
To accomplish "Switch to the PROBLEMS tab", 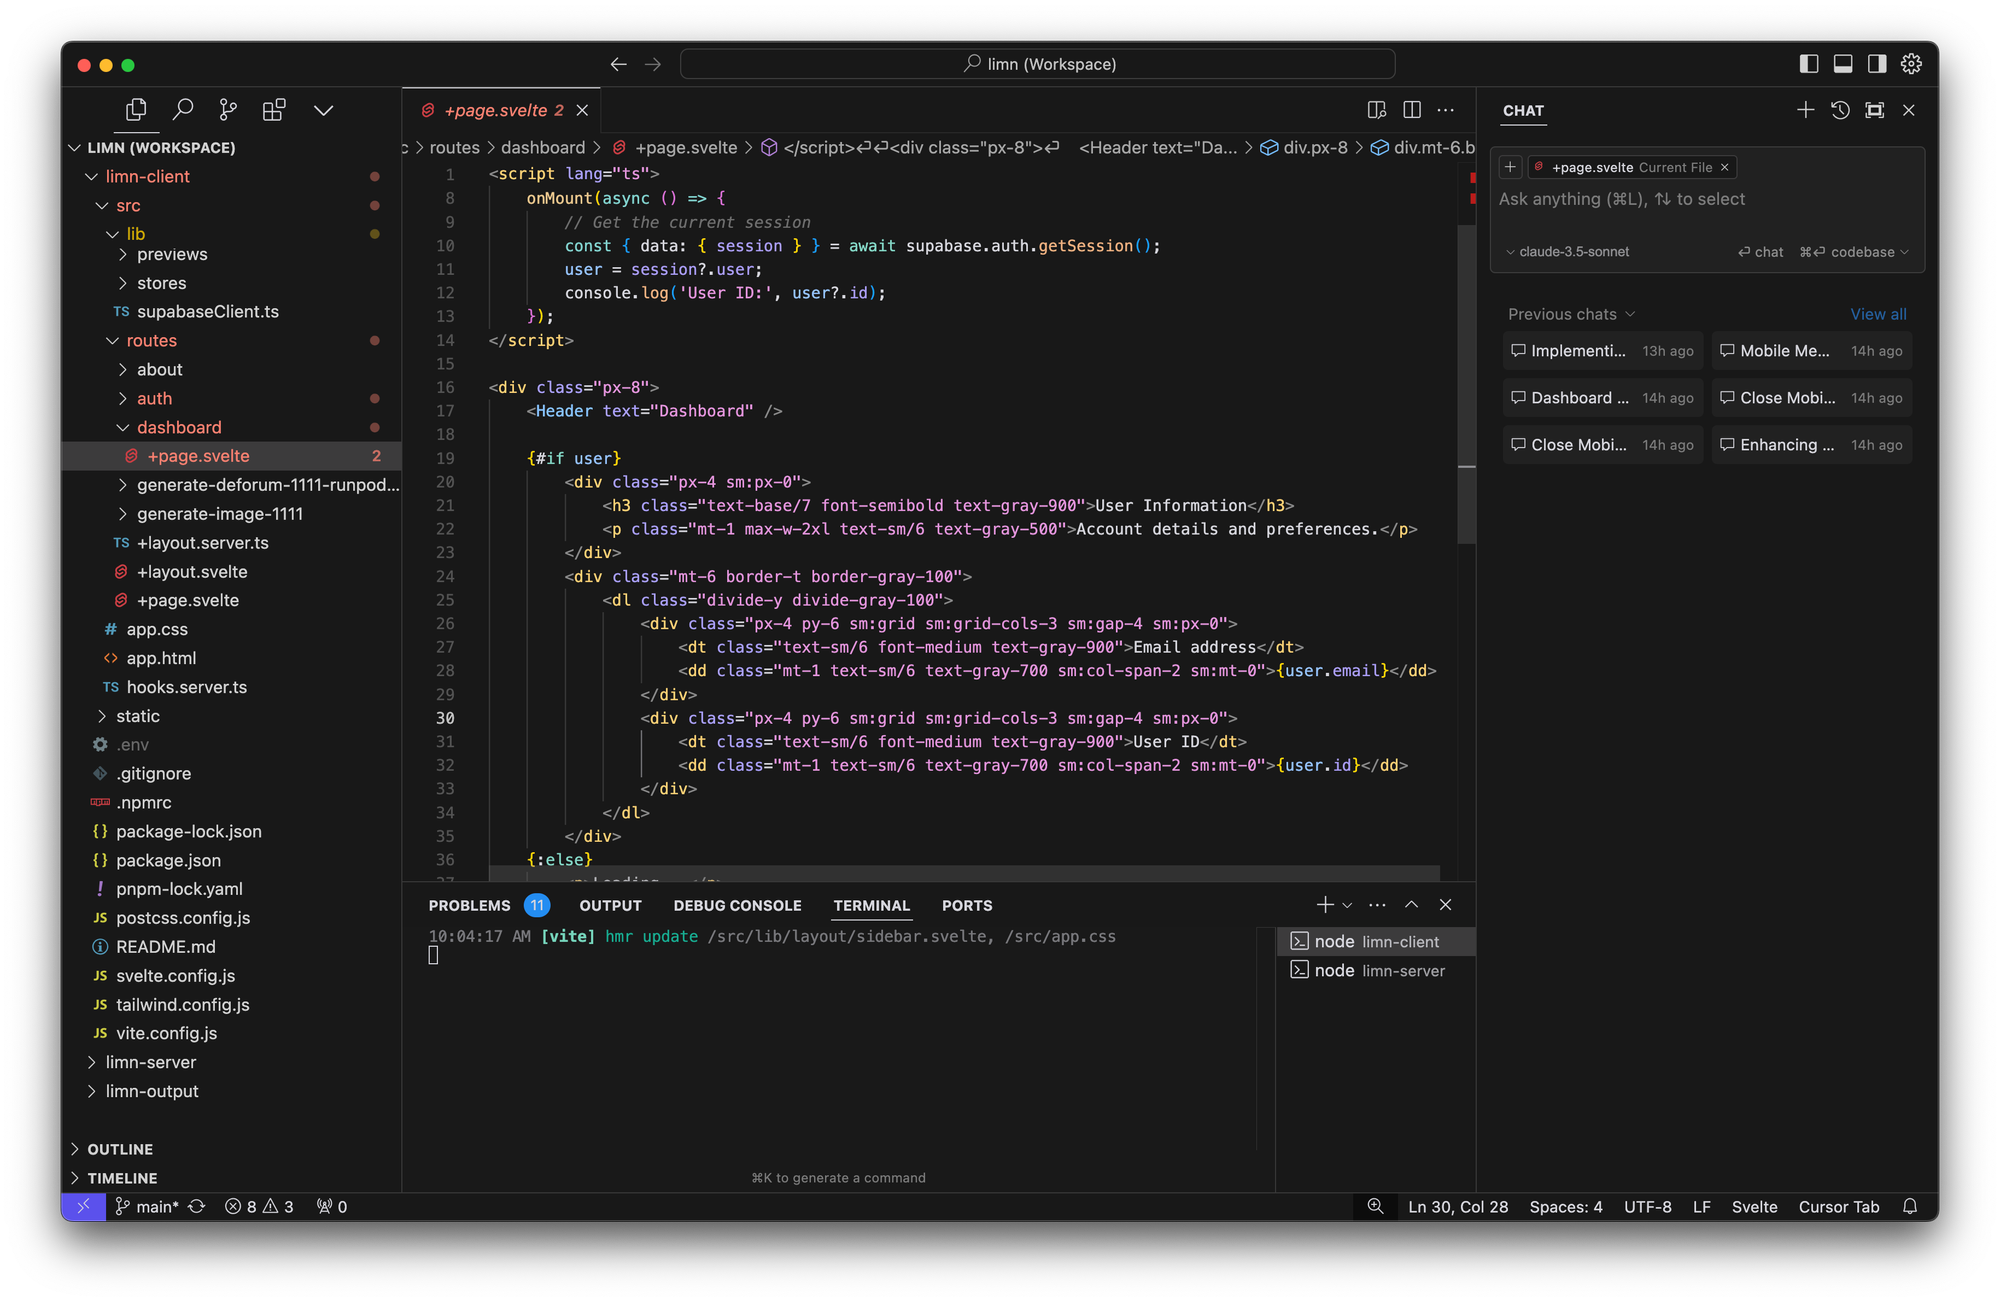I will pyautogui.click(x=469, y=905).
